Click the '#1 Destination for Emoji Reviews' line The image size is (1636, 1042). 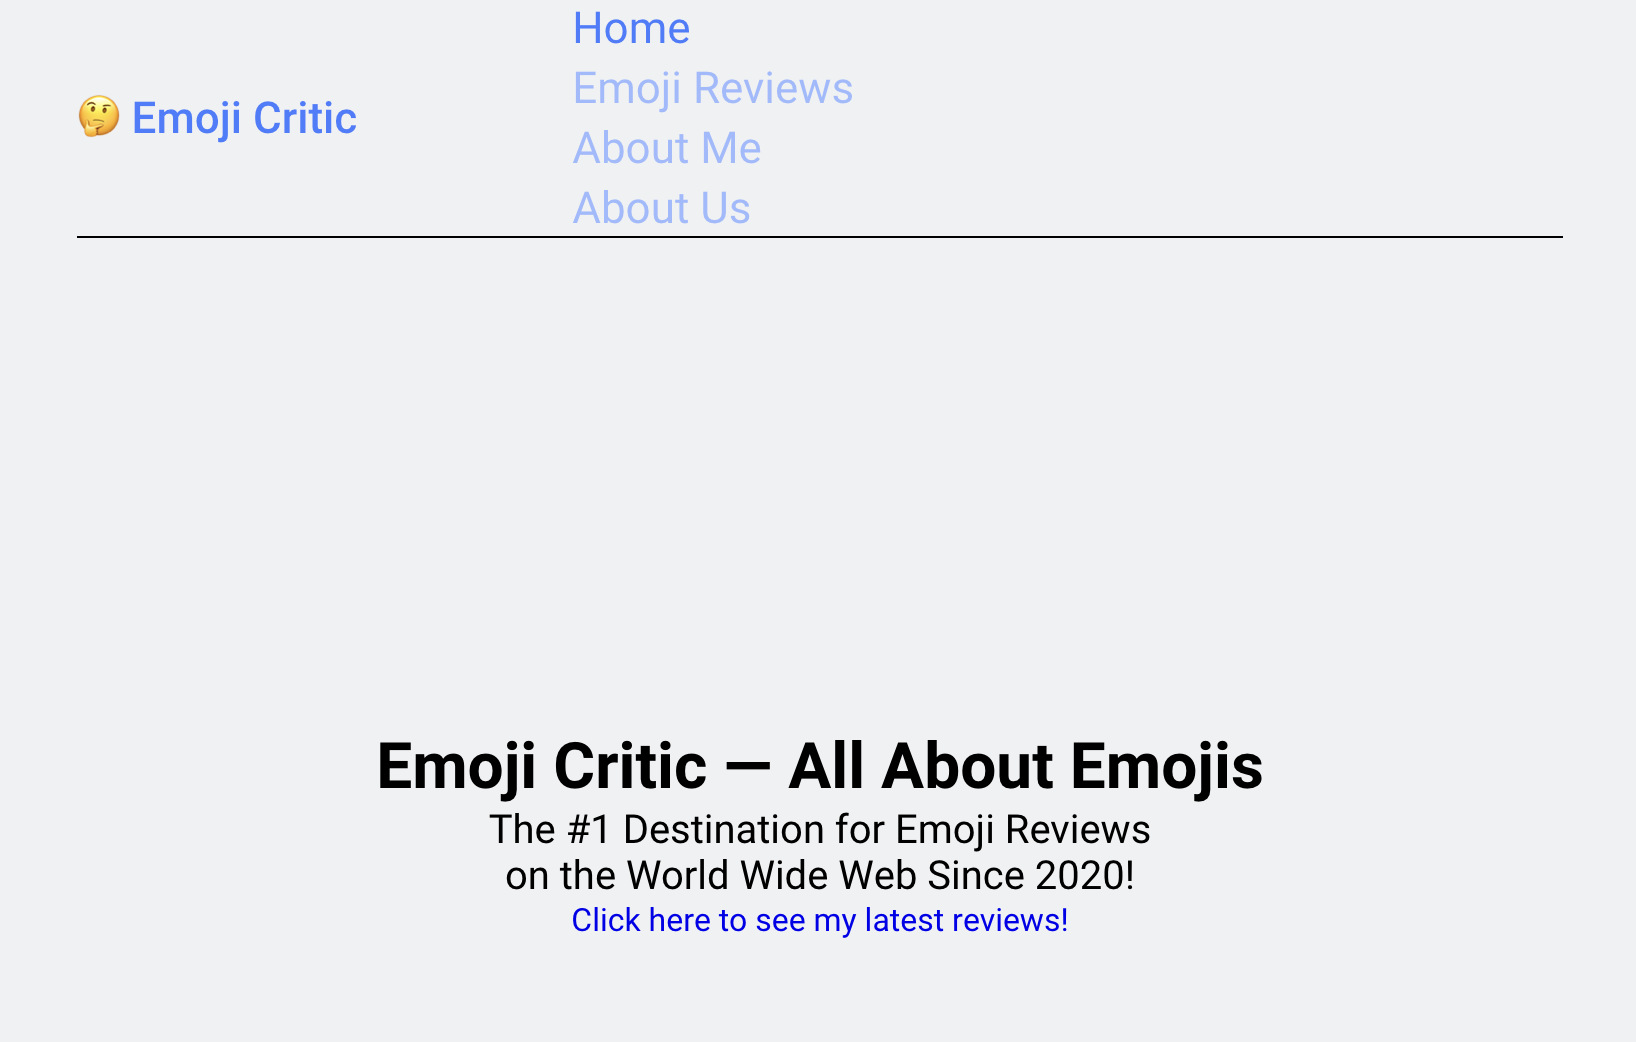pos(819,830)
